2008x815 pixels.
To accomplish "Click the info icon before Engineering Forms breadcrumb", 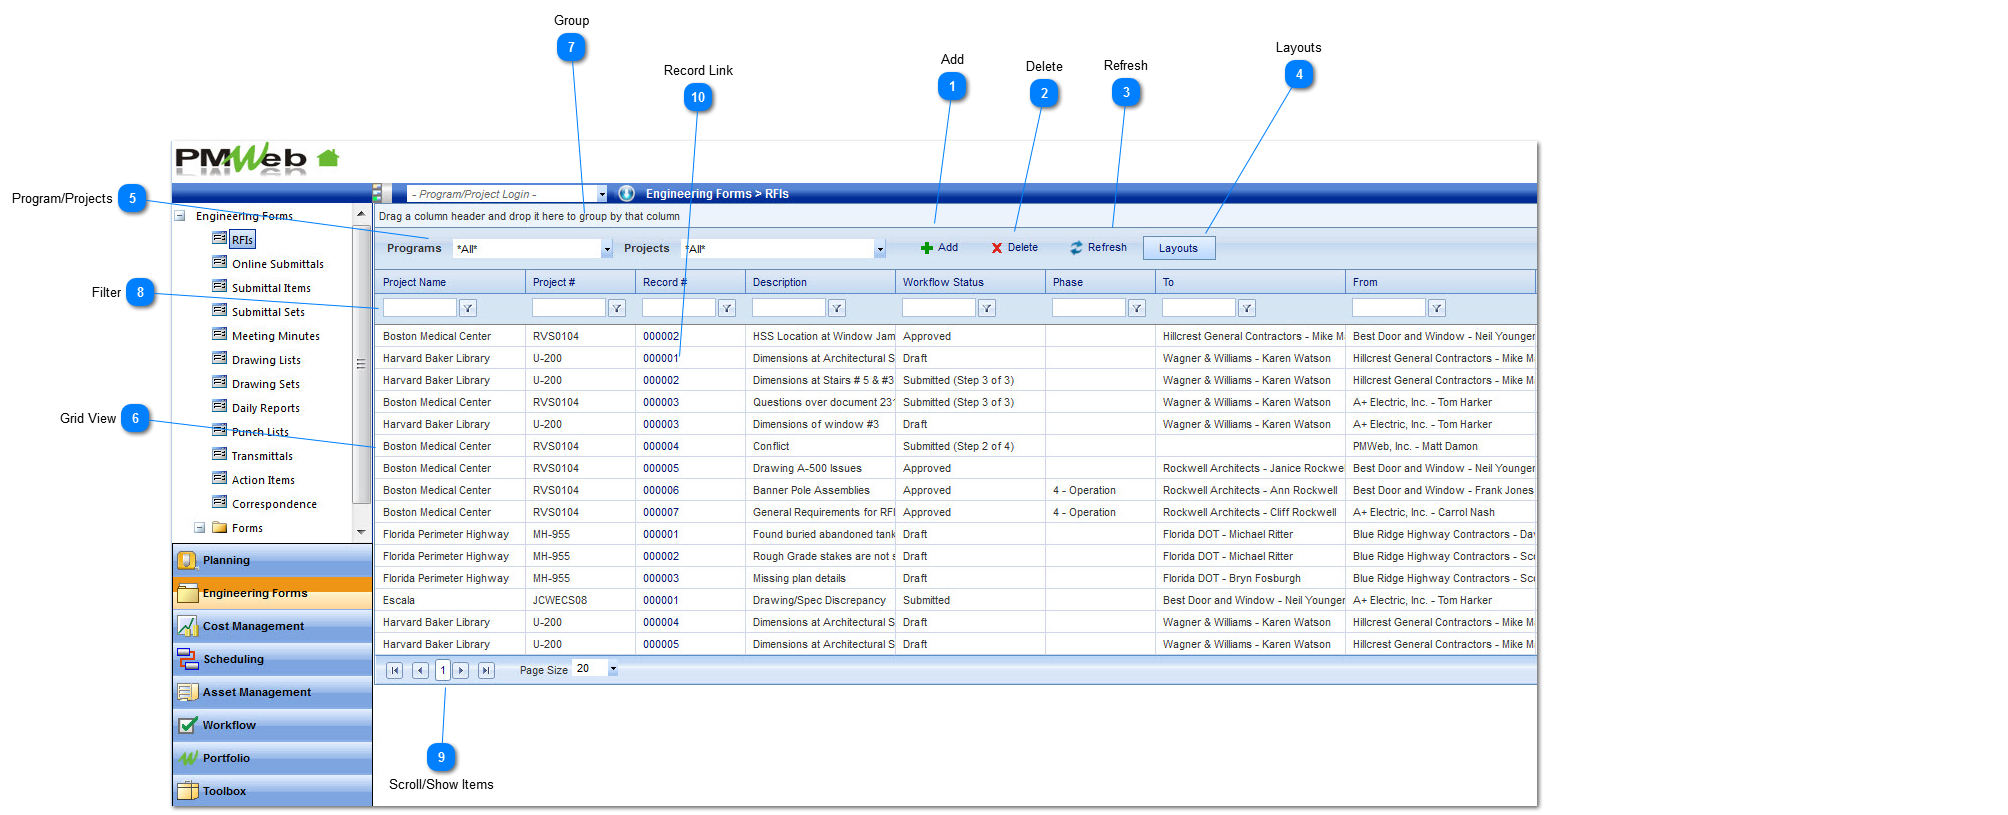I will [626, 193].
